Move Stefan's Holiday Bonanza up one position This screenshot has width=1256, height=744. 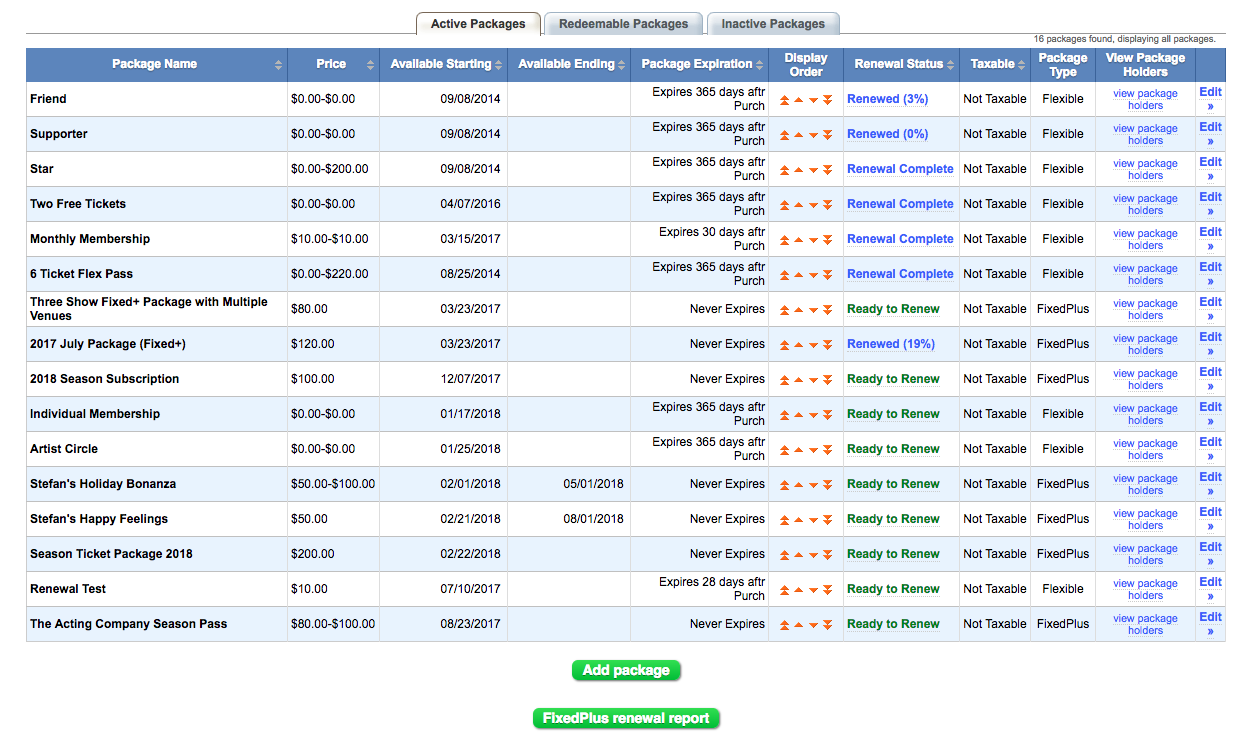(x=798, y=484)
